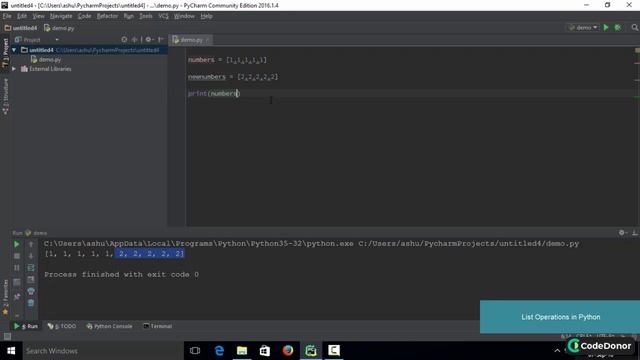Toggle tool window buttons at status bar corner
The width and height of the screenshot is (640, 360).
pyautogui.click(x=7, y=336)
